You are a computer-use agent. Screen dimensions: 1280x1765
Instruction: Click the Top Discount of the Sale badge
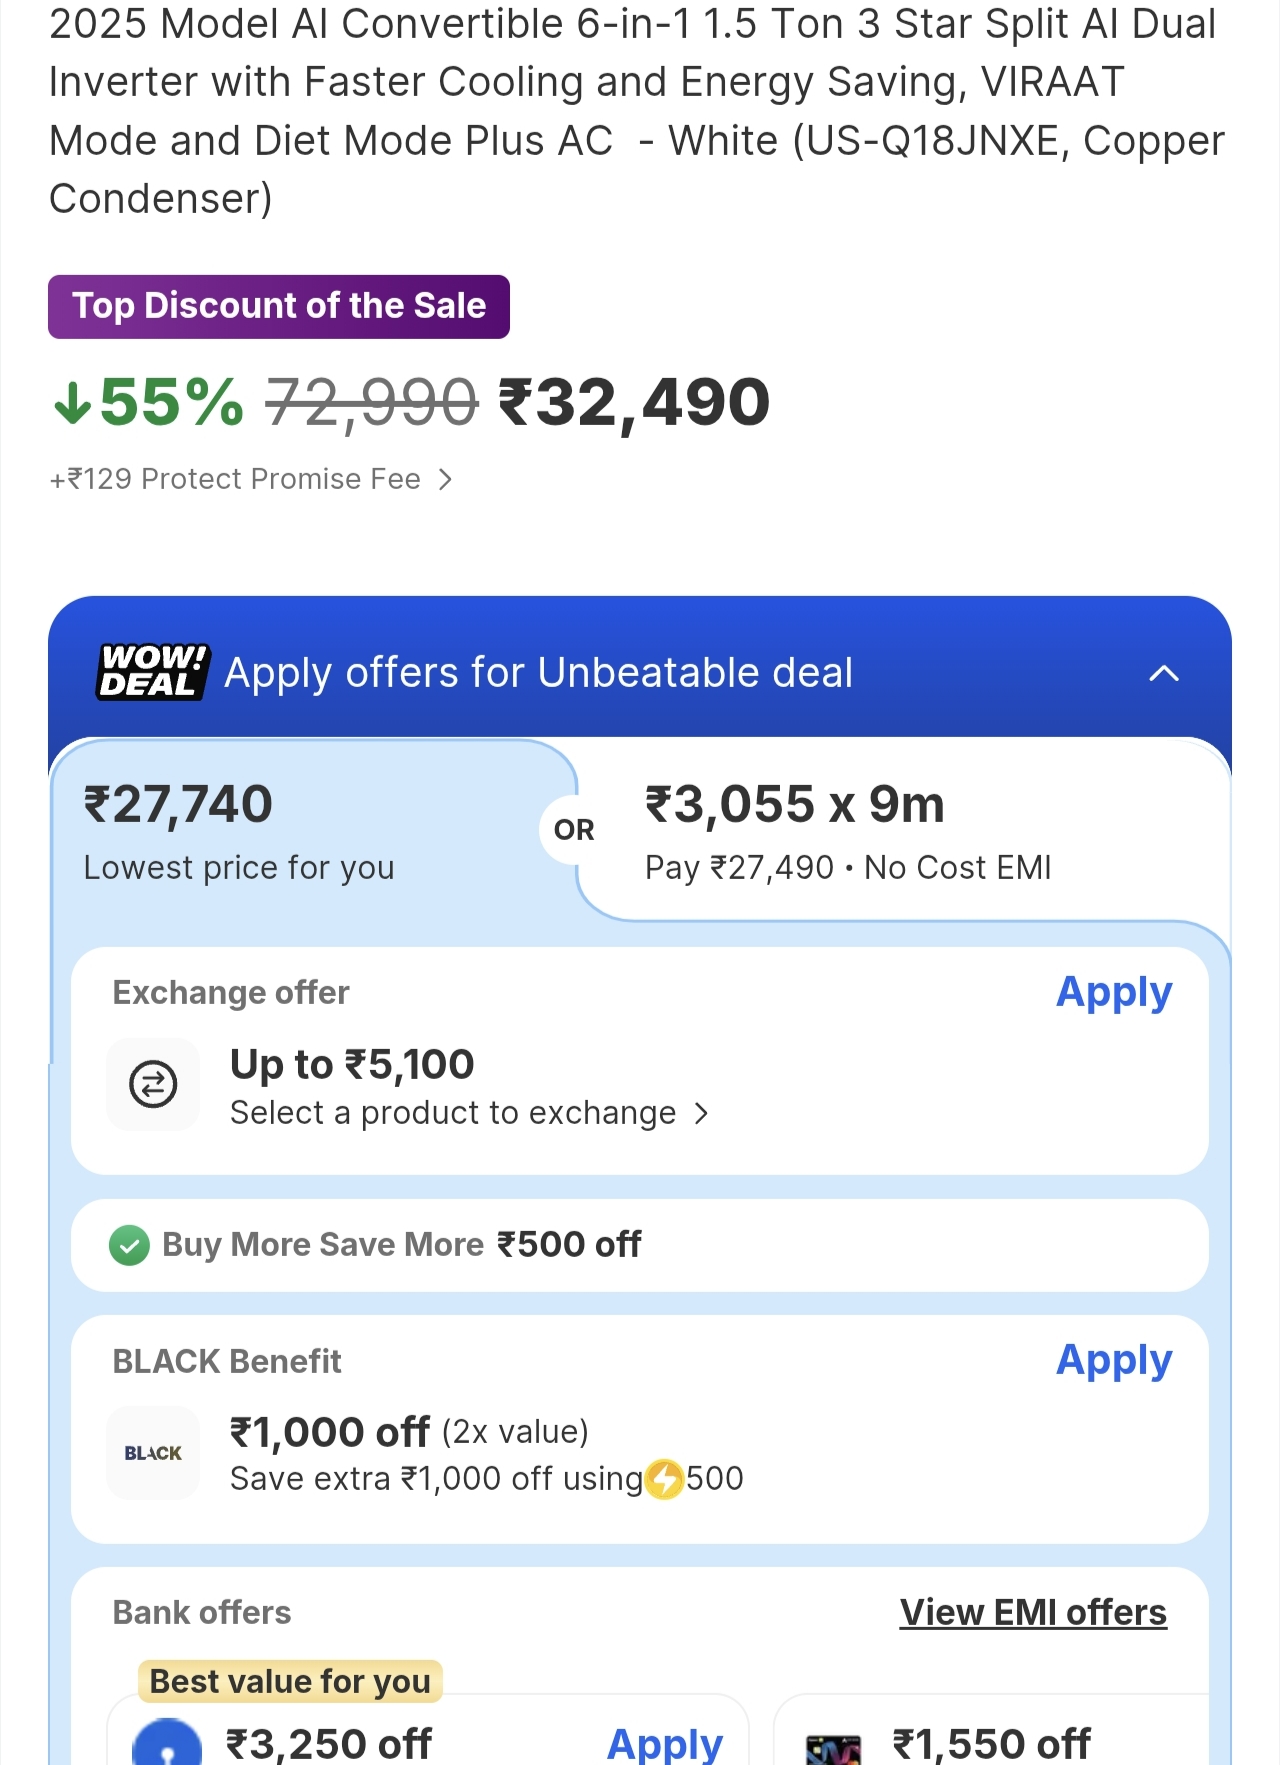click(x=279, y=307)
